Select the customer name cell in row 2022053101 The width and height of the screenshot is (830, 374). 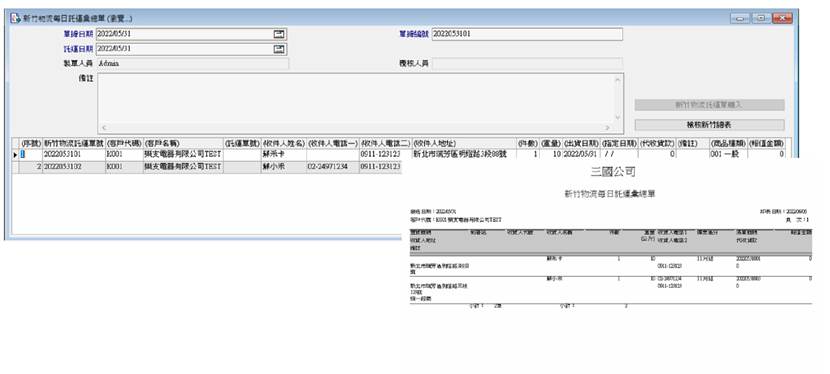coord(183,154)
